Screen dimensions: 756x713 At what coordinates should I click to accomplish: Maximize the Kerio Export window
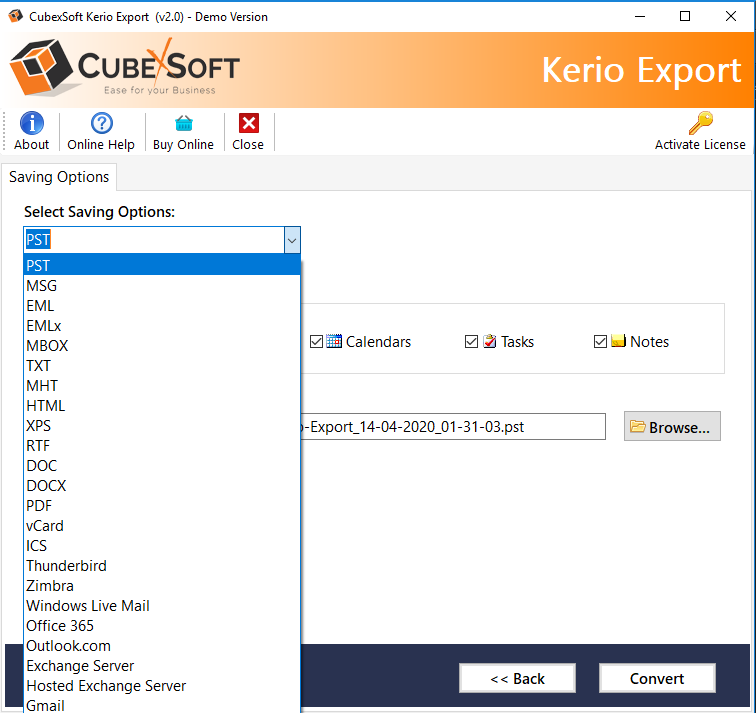click(x=685, y=16)
